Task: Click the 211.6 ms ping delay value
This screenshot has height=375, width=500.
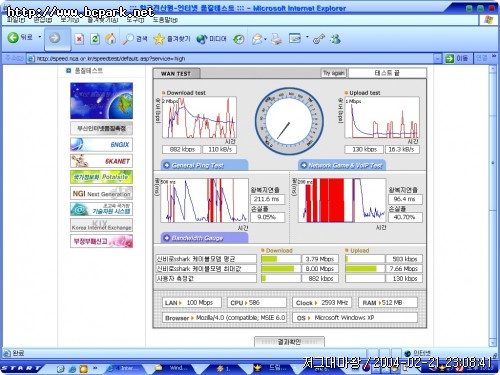Action: (x=267, y=199)
